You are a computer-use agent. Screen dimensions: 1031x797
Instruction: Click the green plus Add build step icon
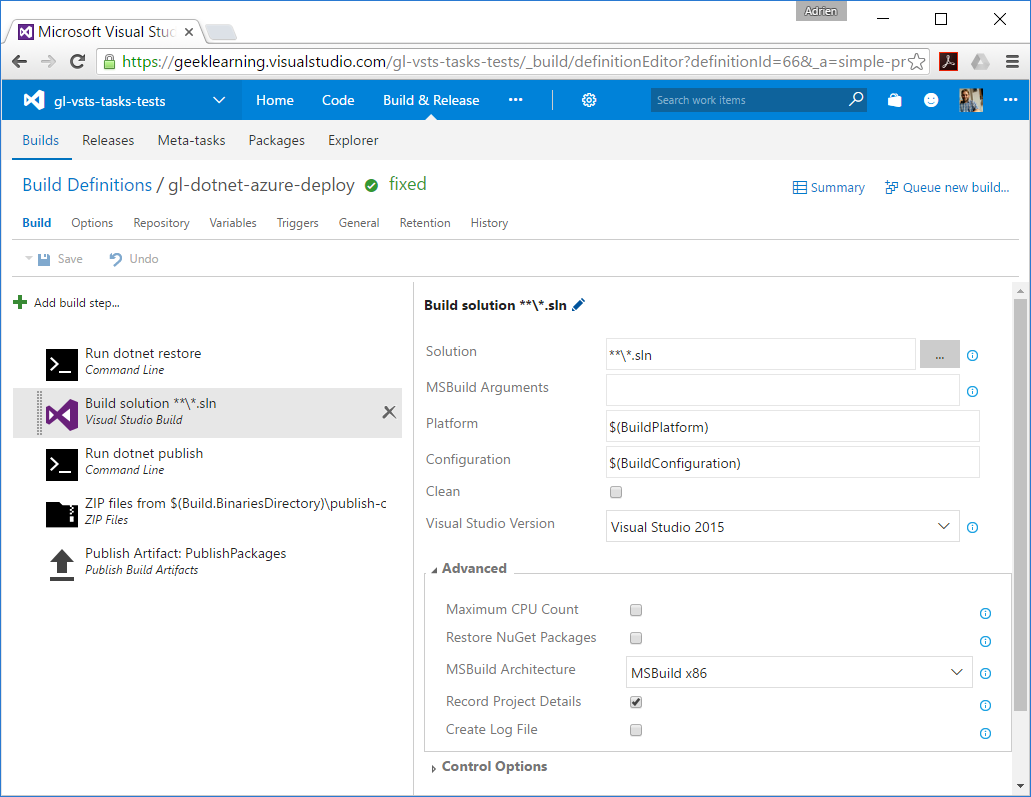click(x=20, y=302)
